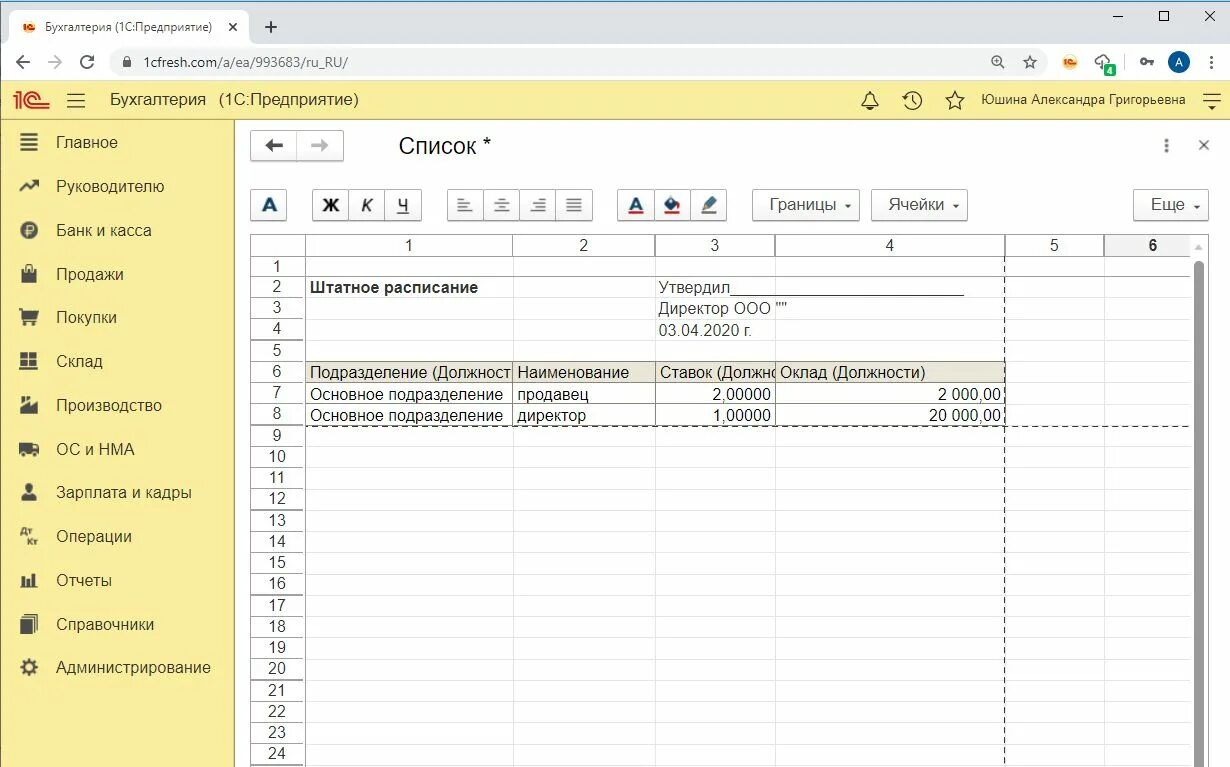Open notifications bell
The width and height of the screenshot is (1230, 767).
tap(870, 100)
